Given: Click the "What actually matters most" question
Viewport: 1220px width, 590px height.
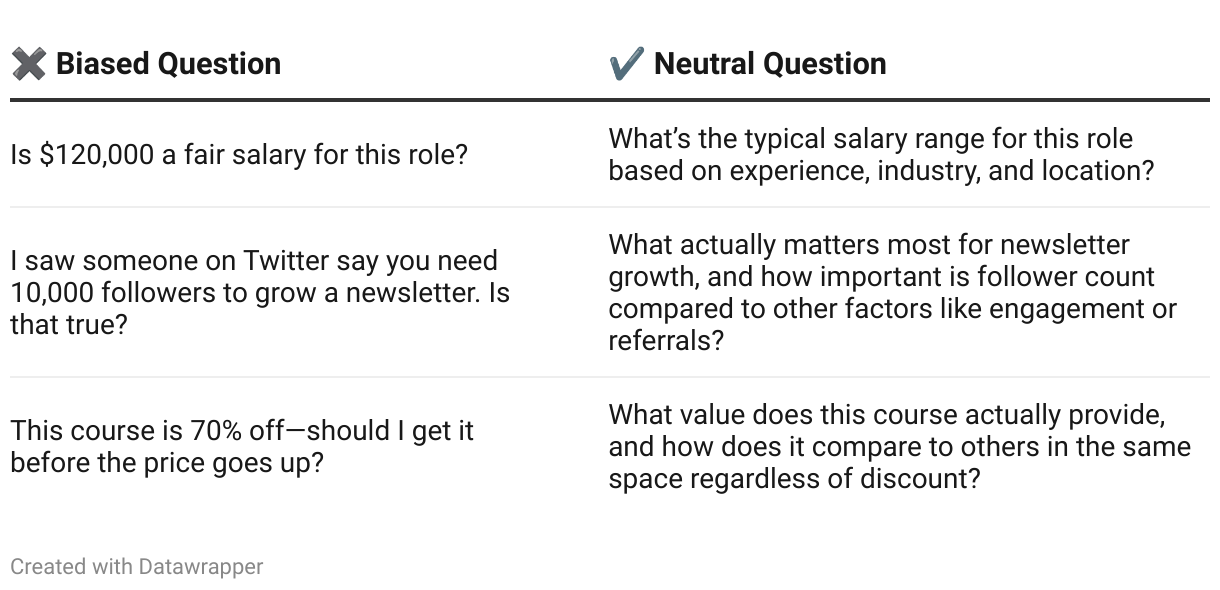Looking at the screenshot, I should tap(868, 245).
